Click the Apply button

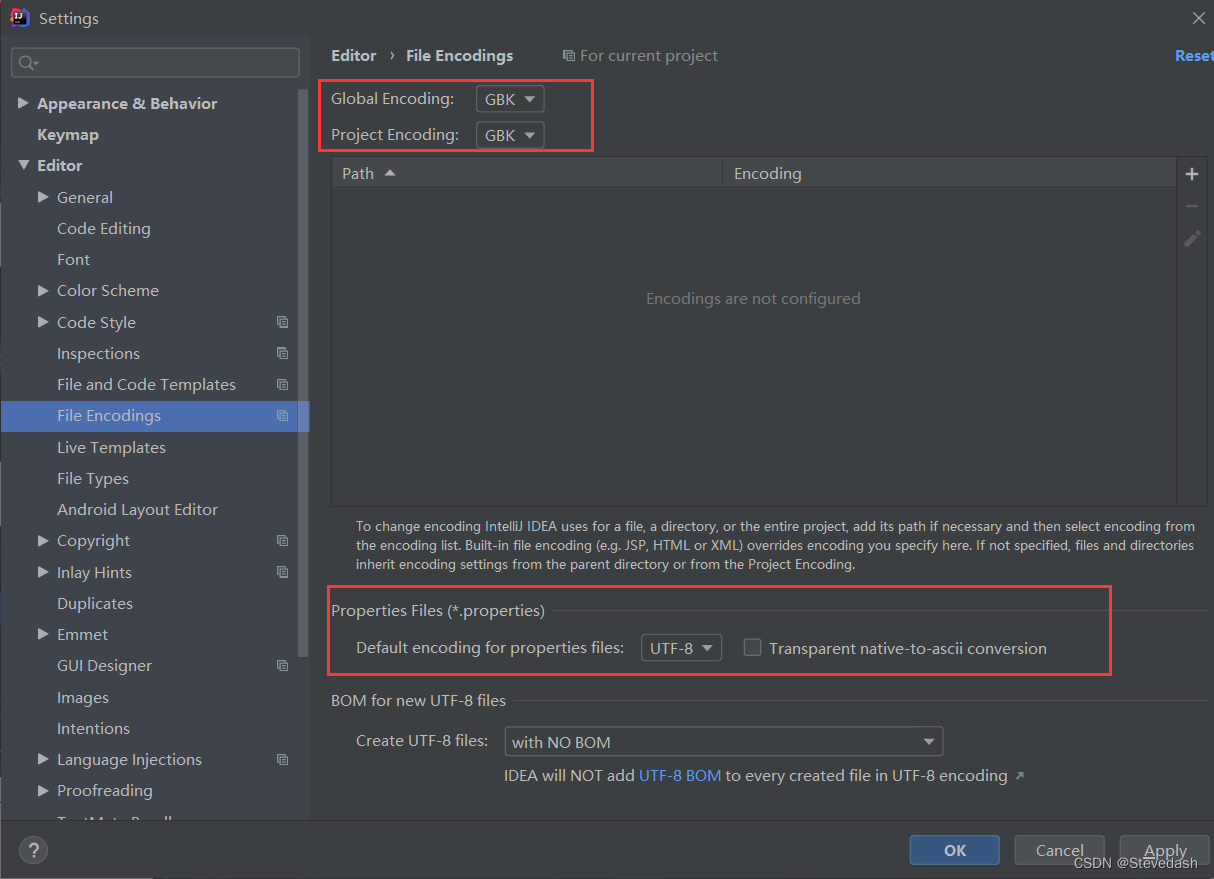1165,850
